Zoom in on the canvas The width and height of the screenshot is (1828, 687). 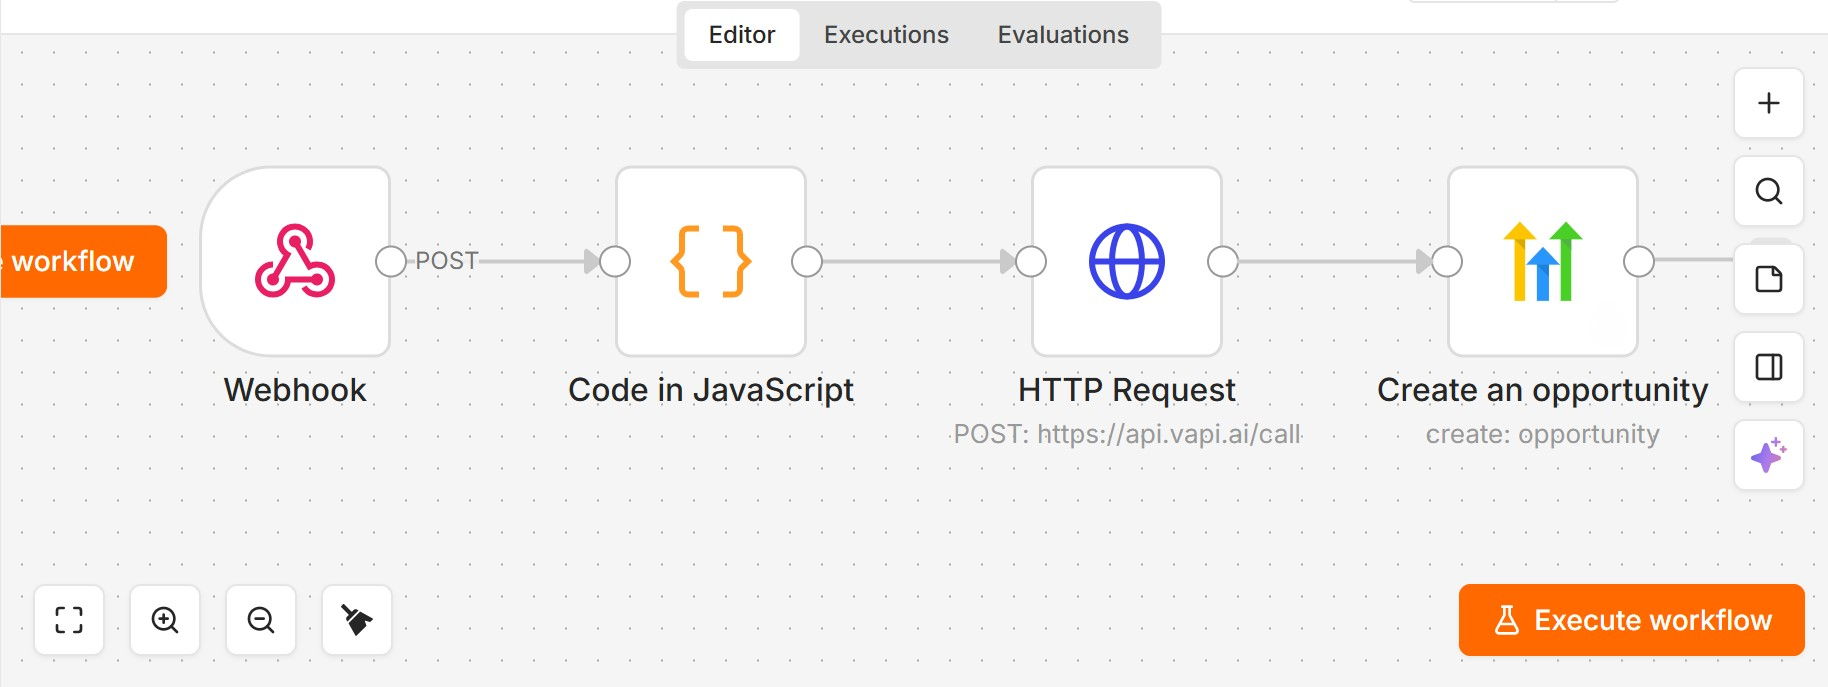(165, 620)
